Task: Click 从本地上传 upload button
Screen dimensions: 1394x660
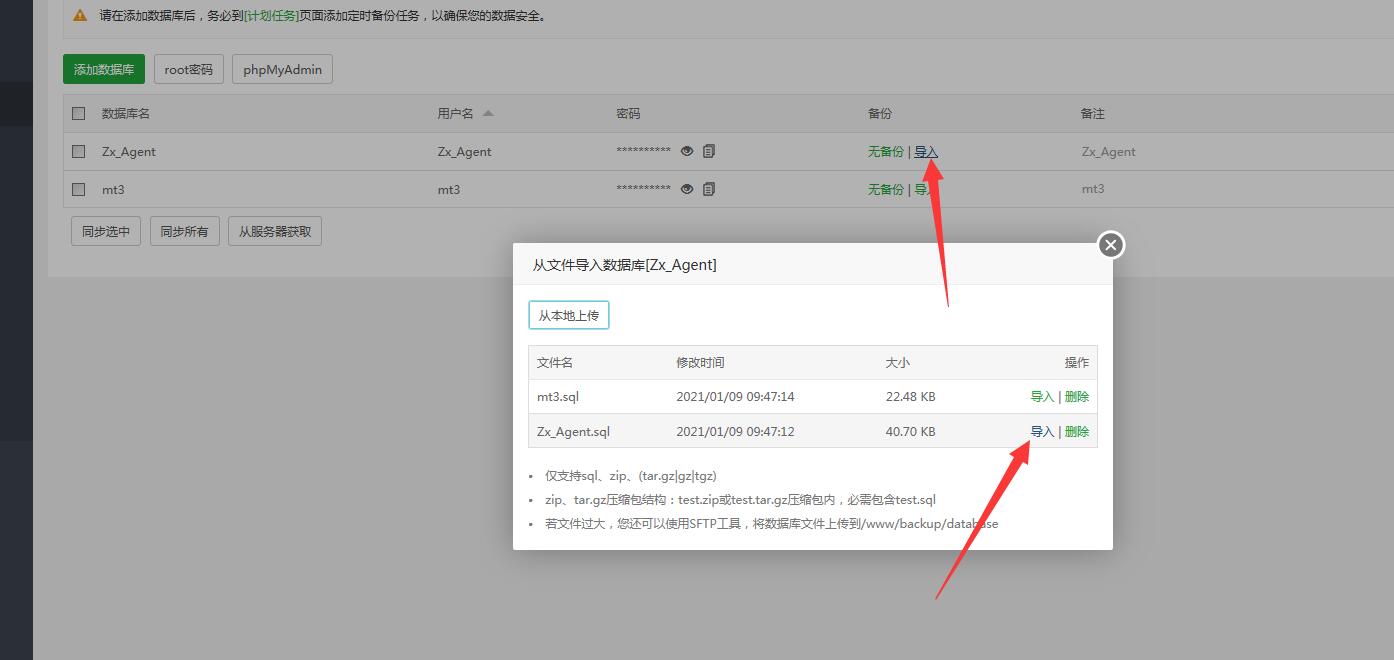Action: point(568,316)
